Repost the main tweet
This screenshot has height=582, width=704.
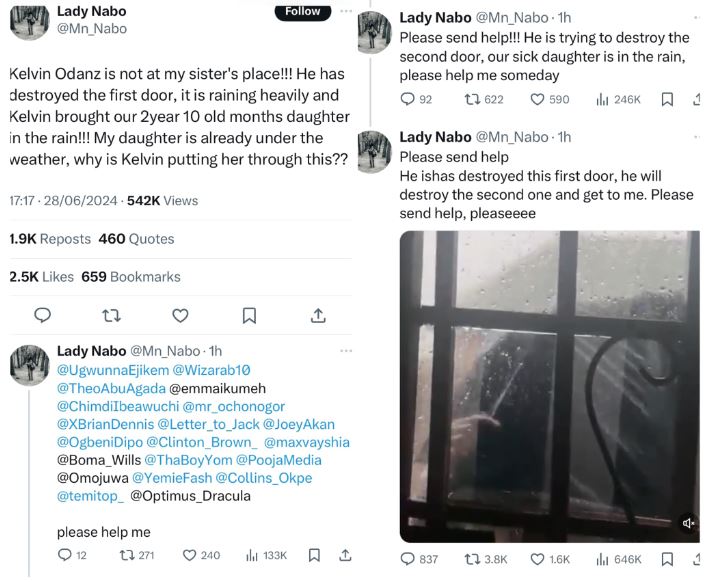tap(112, 315)
